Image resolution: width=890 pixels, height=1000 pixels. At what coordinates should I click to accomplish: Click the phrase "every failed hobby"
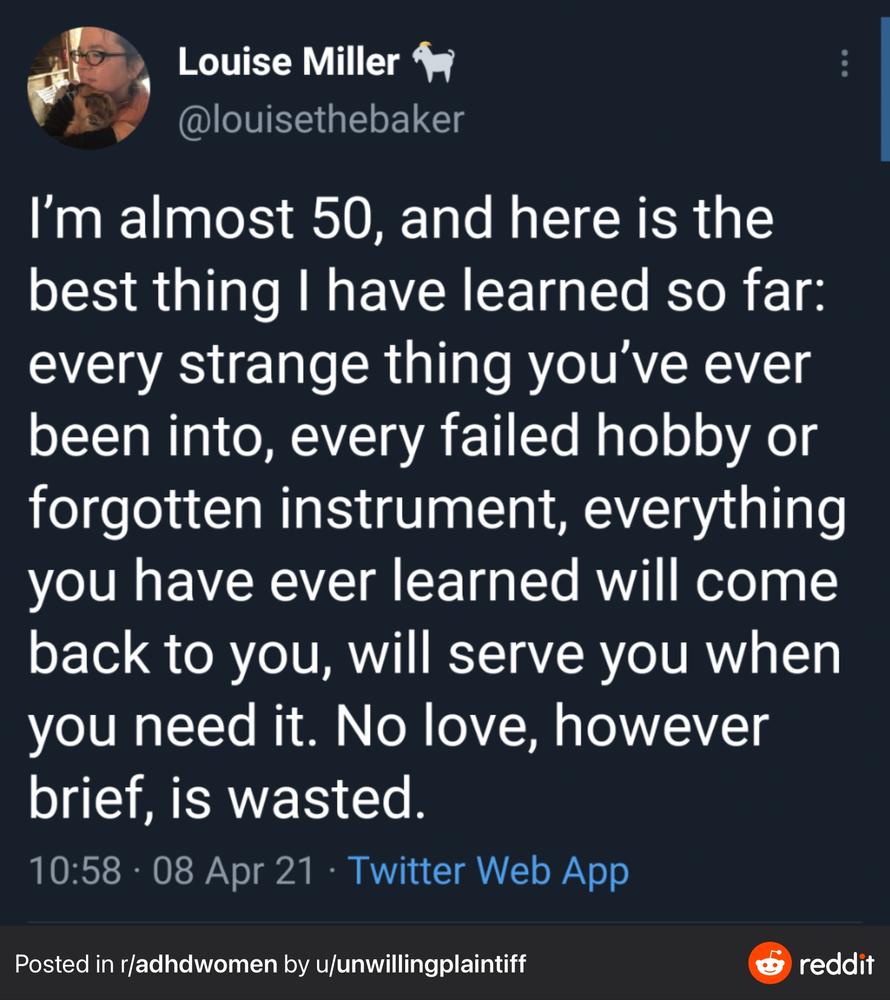click(x=521, y=436)
